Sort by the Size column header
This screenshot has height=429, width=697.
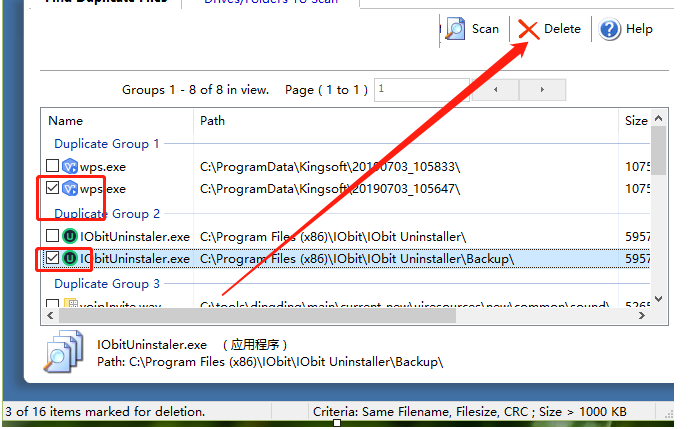click(635, 121)
